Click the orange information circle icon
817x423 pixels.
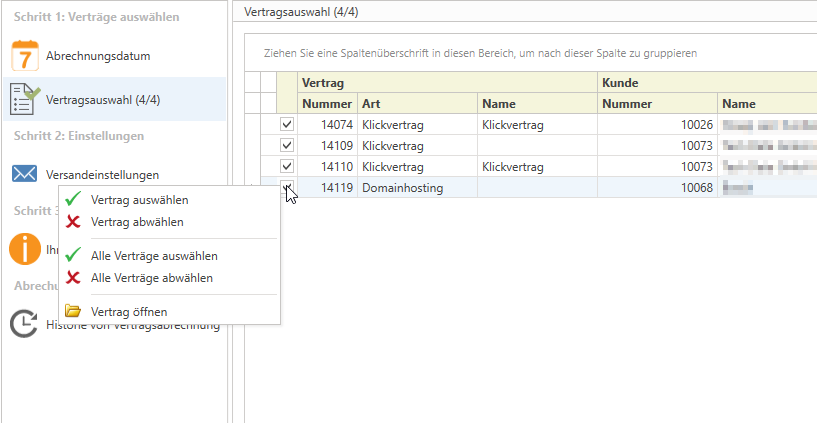point(24,248)
